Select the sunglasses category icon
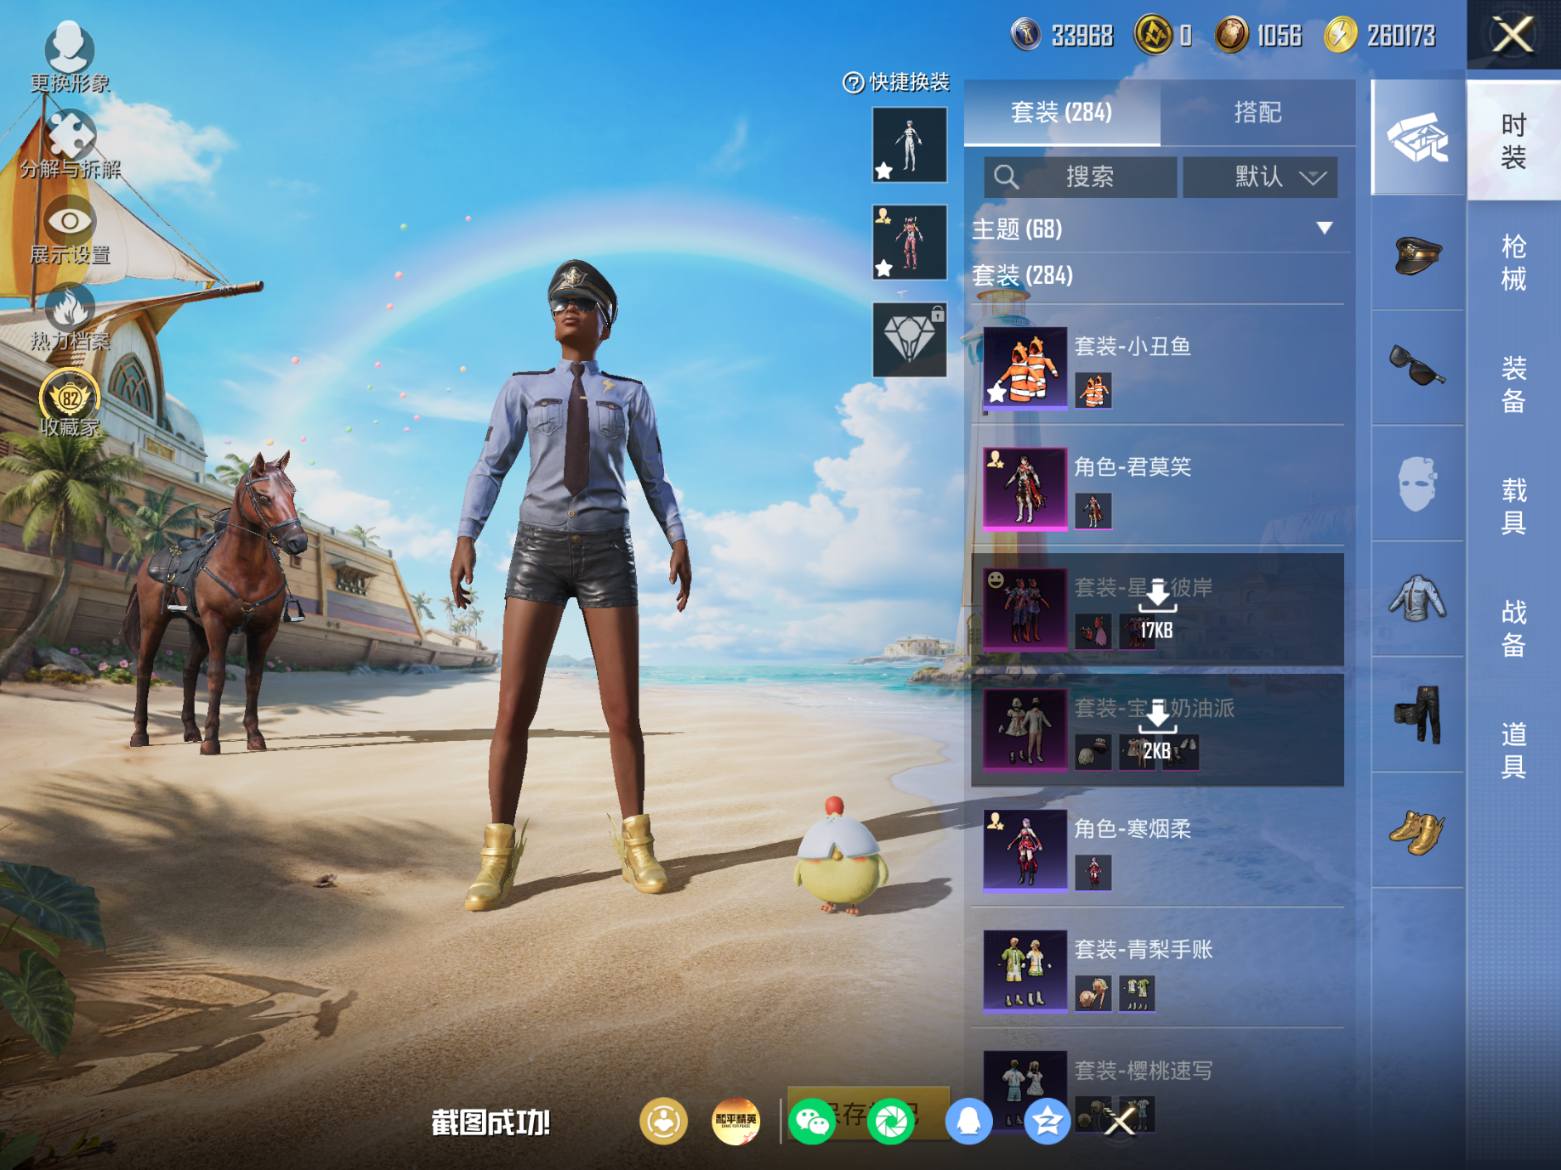Viewport: 1561px width, 1170px height. [x=1417, y=367]
